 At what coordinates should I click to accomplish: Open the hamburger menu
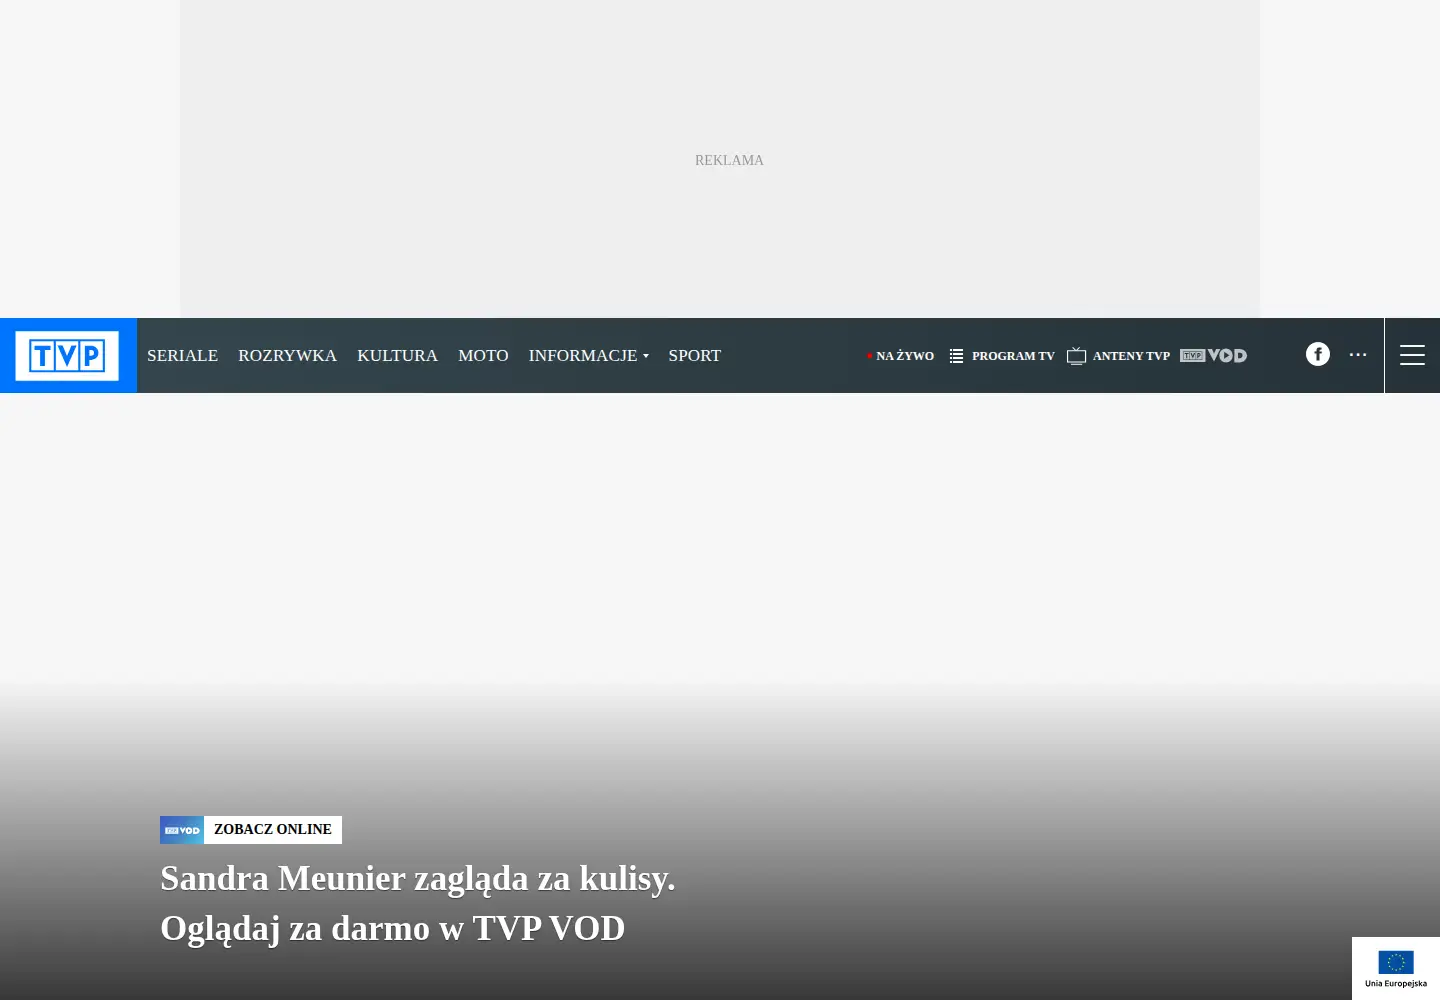pos(1412,355)
